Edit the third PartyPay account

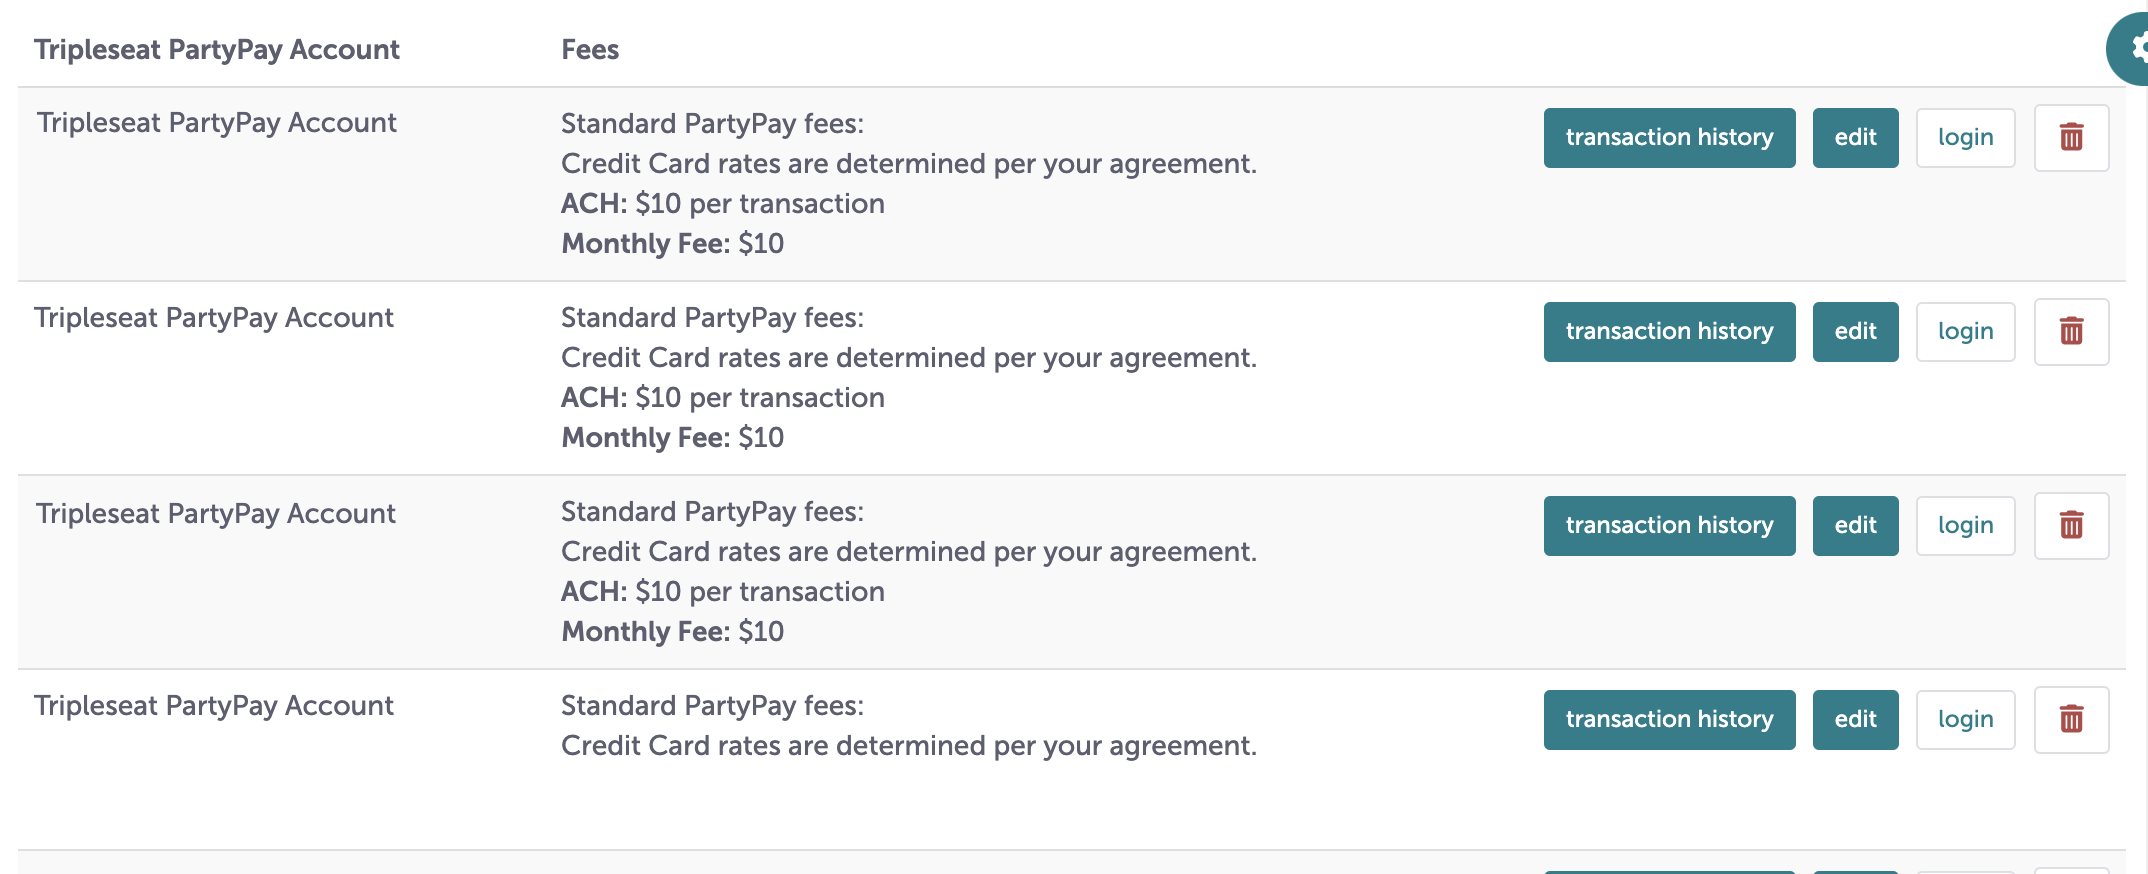click(1855, 525)
